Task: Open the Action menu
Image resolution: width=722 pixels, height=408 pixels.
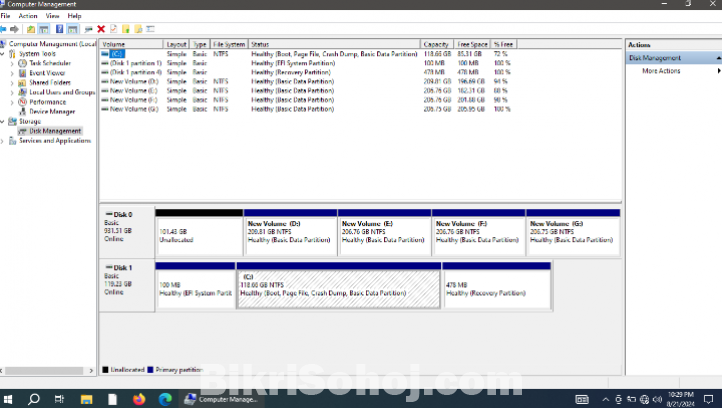Action: (28, 16)
